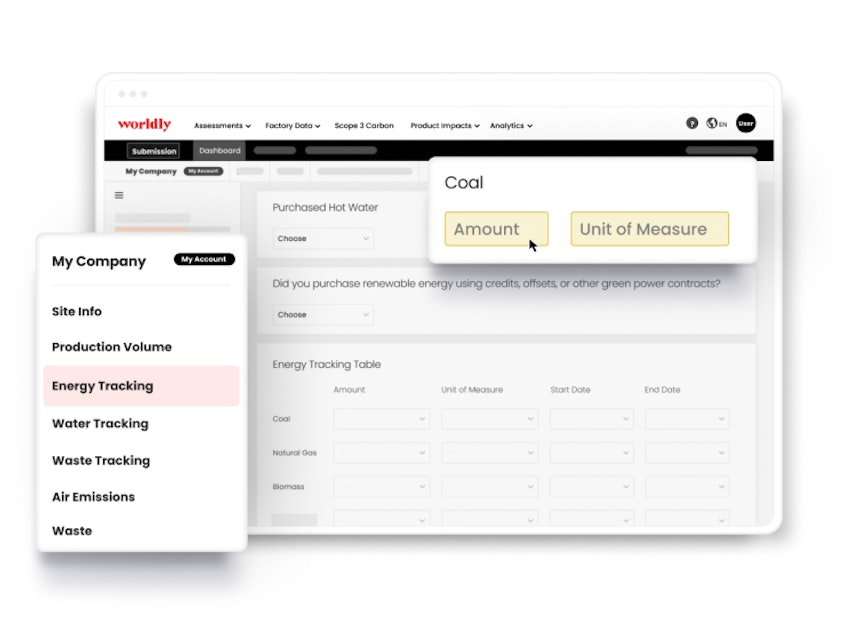Viewport: 857px width, 640px height.
Task: Switch to the Submission tab
Action: click(x=153, y=150)
